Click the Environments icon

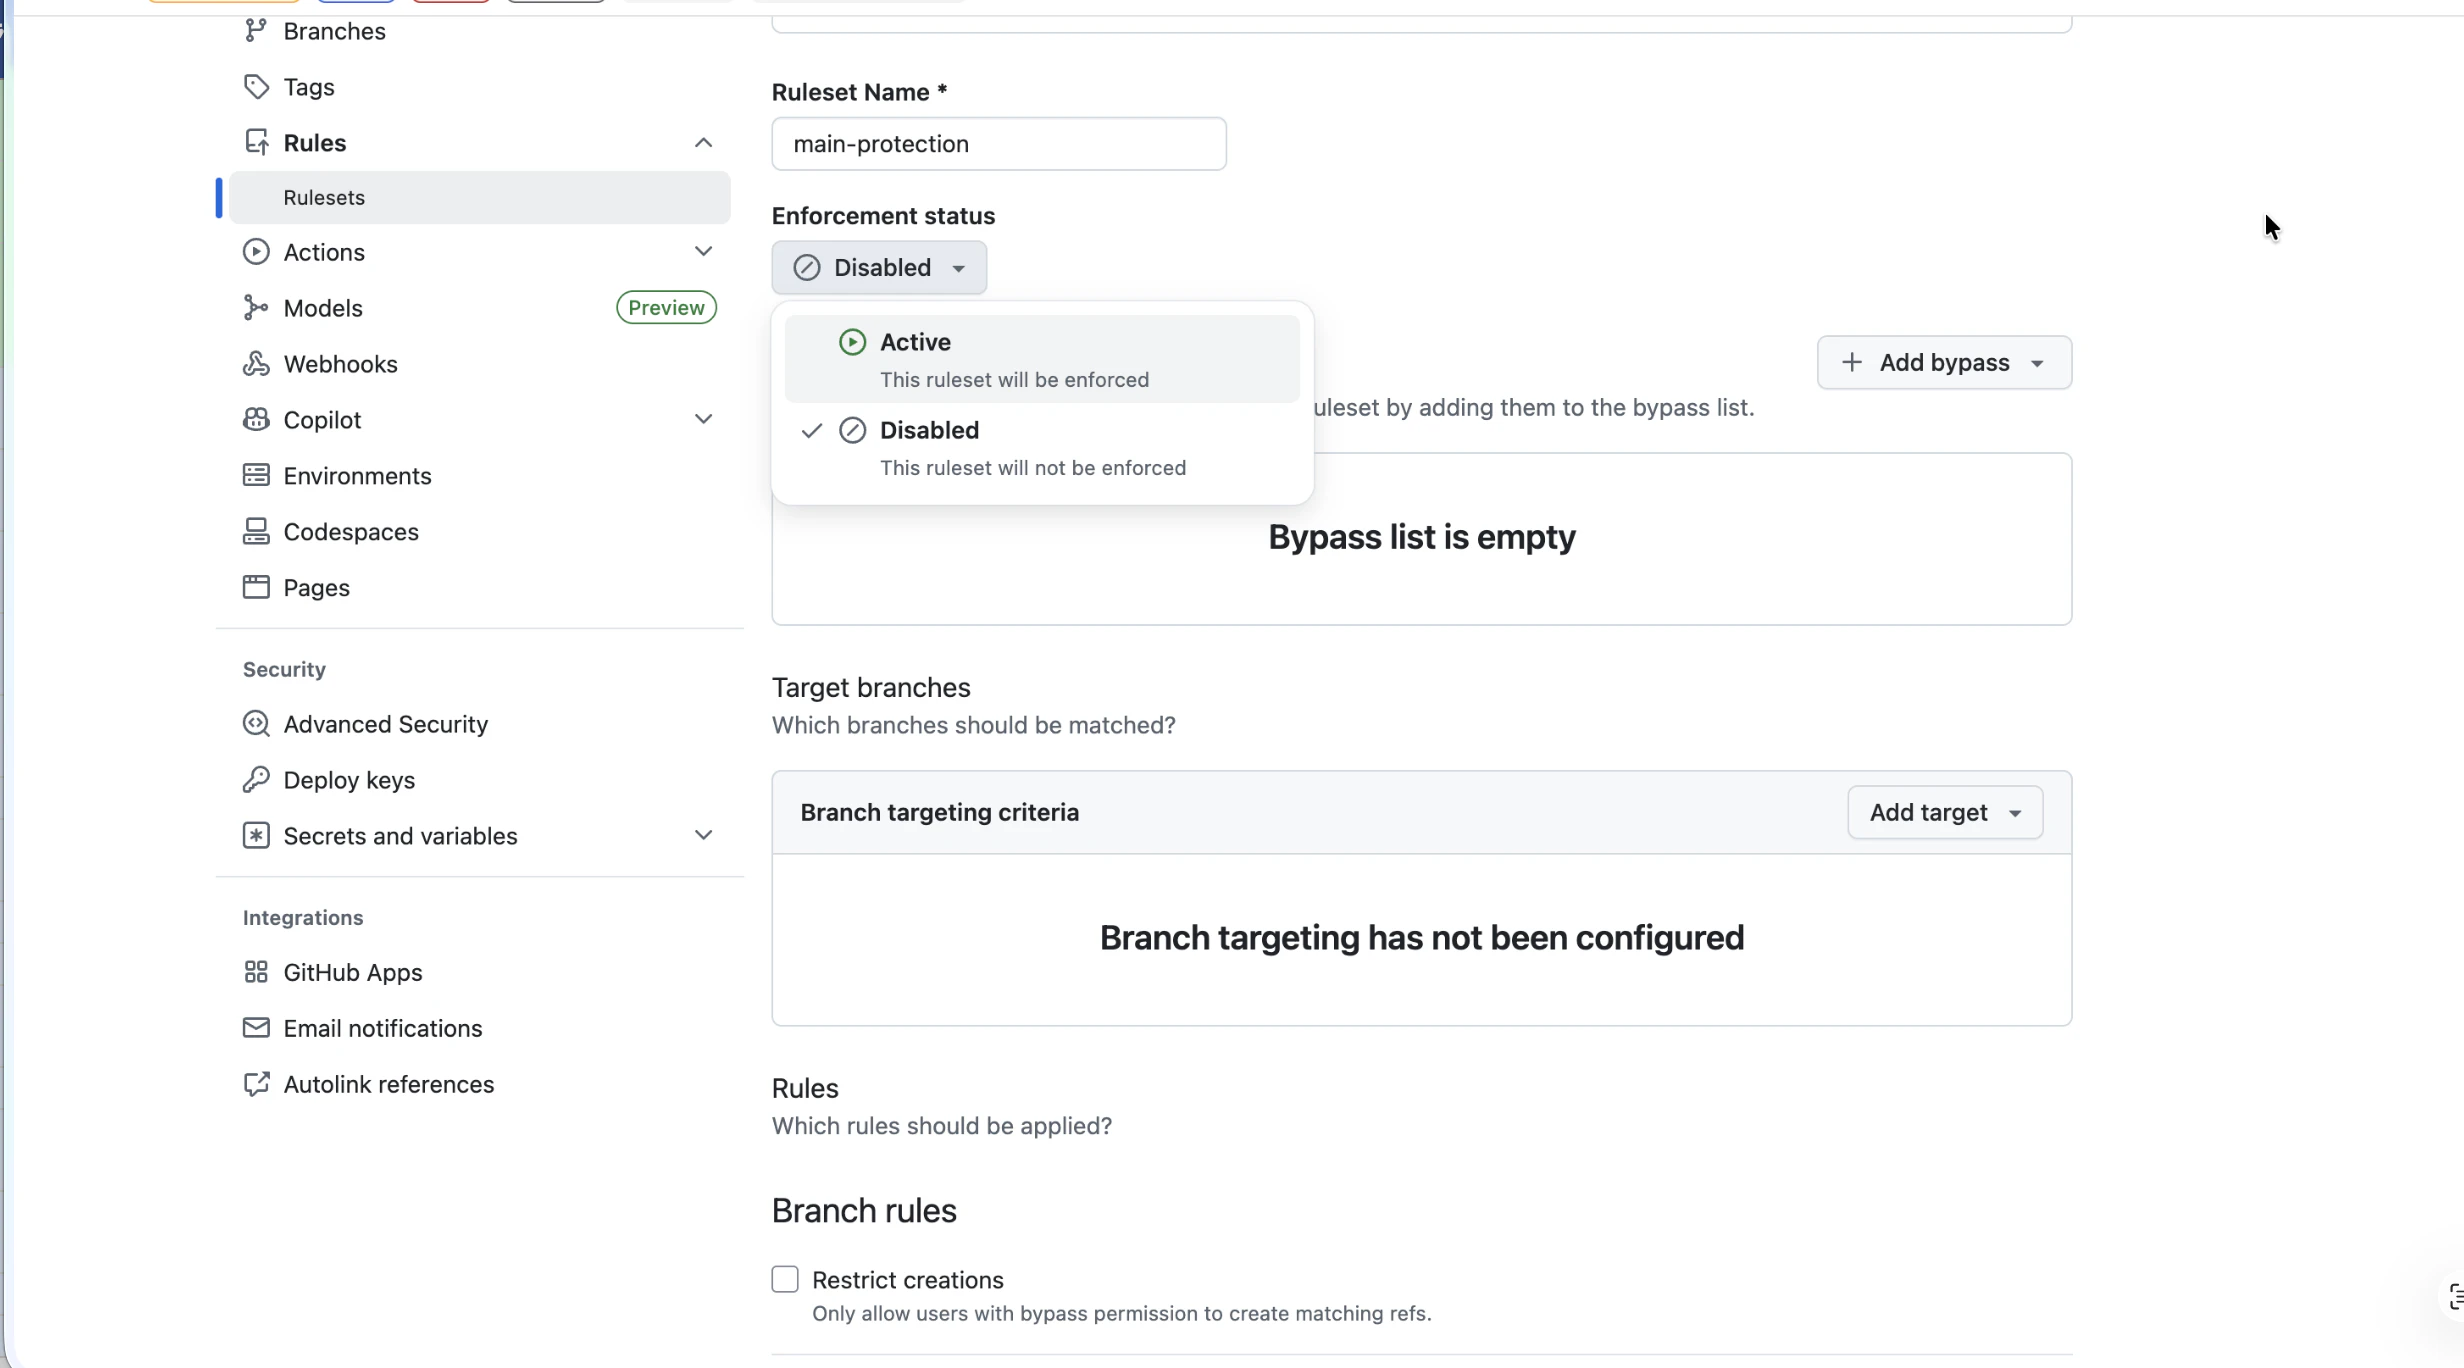[x=256, y=476]
